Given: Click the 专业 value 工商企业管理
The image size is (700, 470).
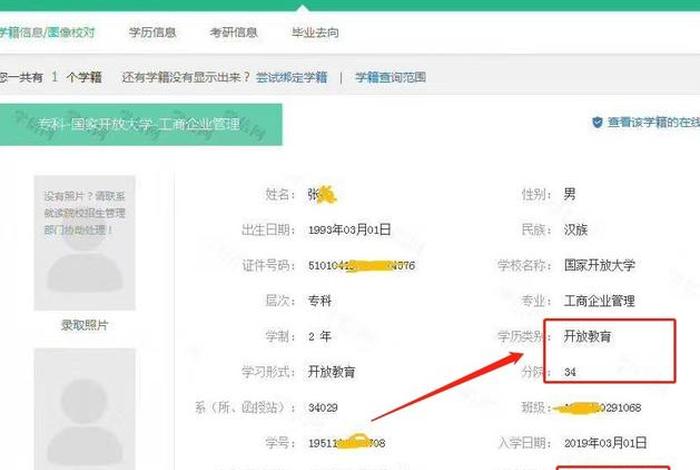Looking at the screenshot, I should pyautogui.click(x=599, y=301).
